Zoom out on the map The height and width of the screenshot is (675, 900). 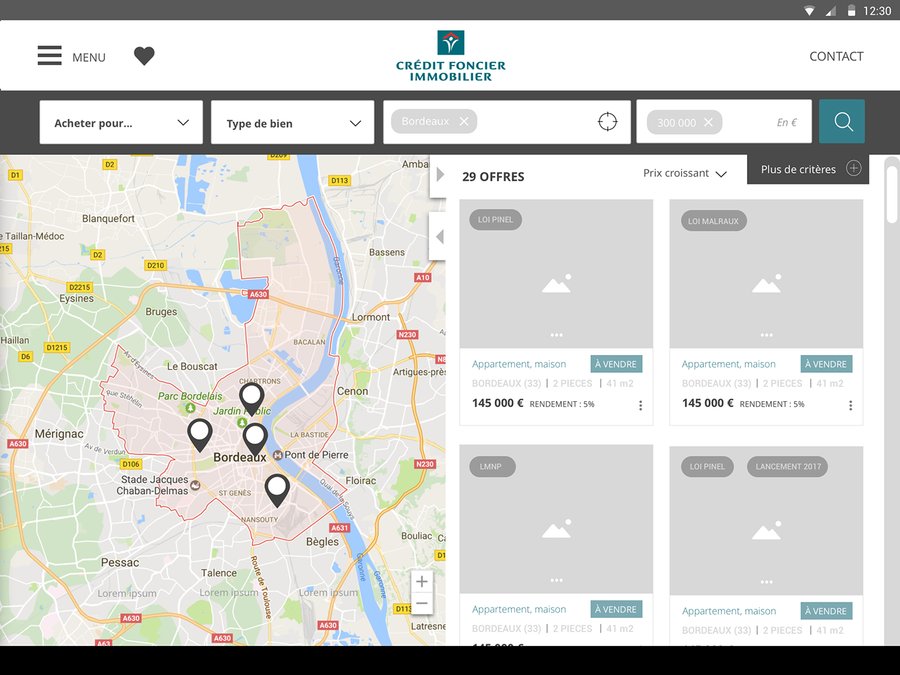(x=422, y=603)
